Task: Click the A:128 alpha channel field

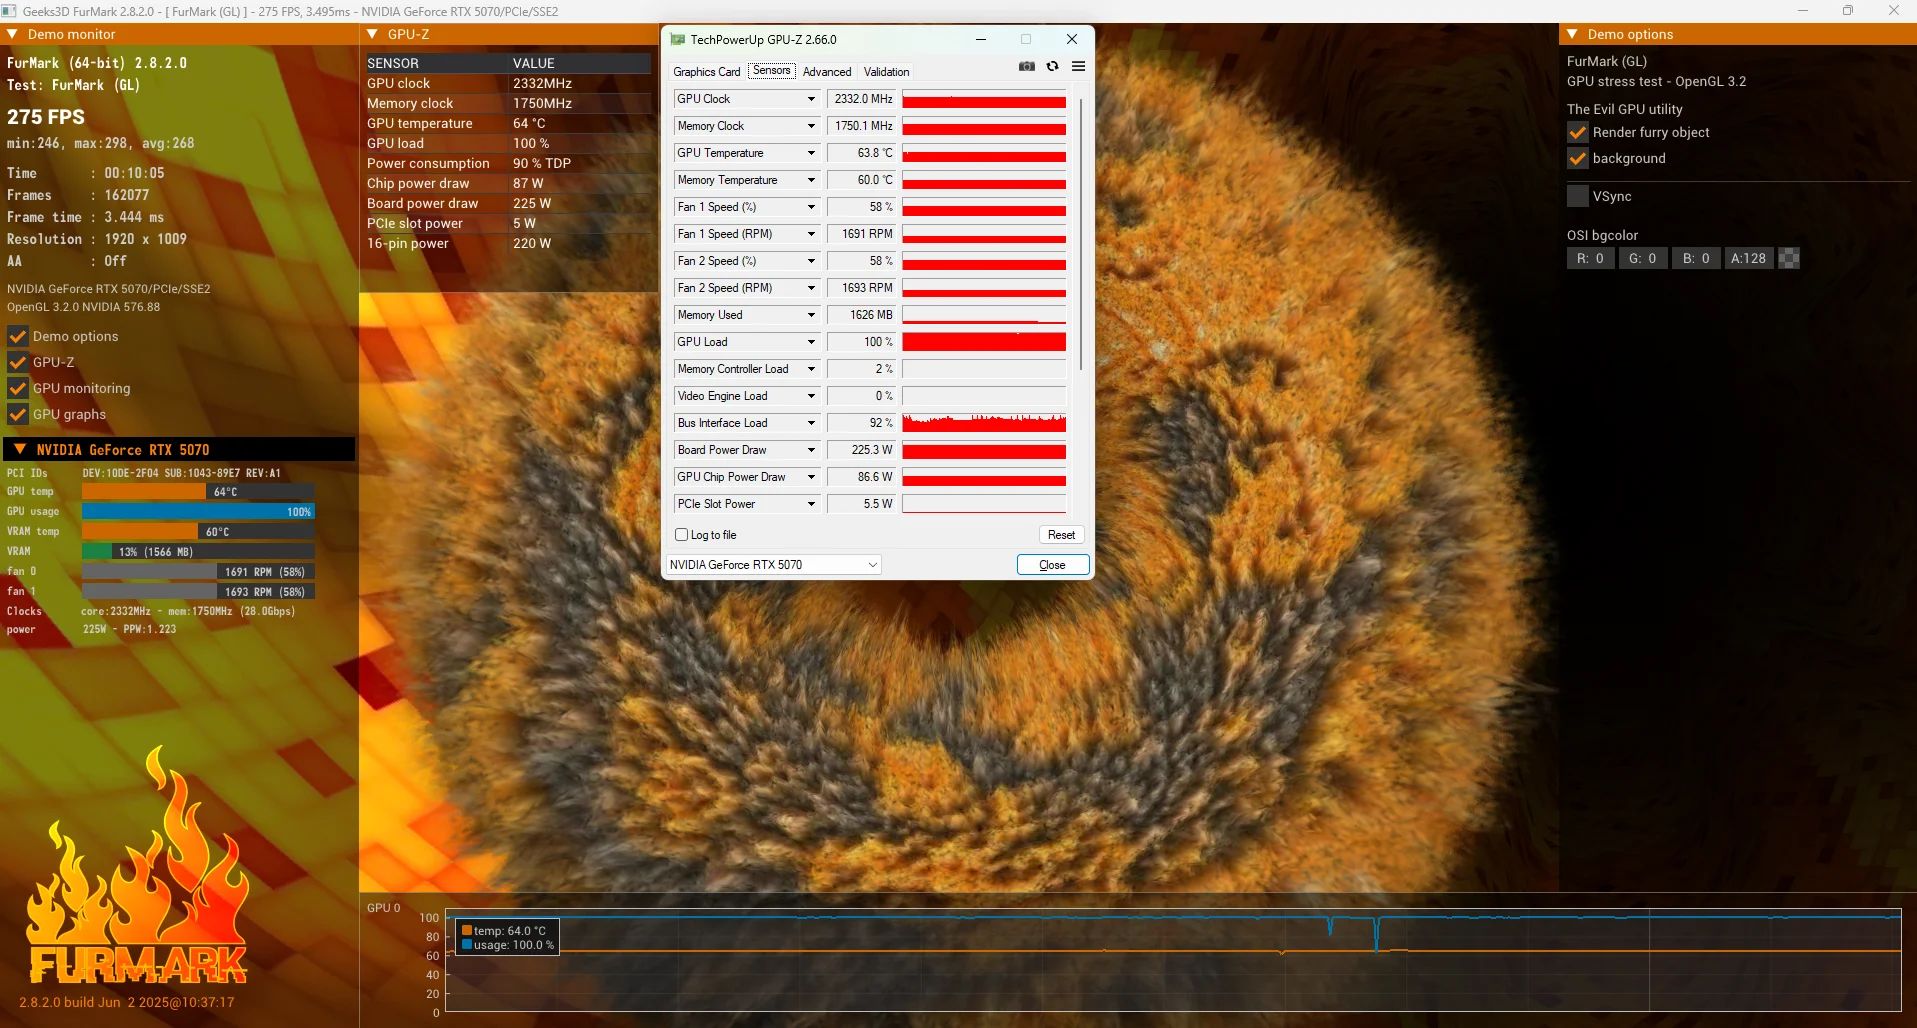Action: [1749, 258]
